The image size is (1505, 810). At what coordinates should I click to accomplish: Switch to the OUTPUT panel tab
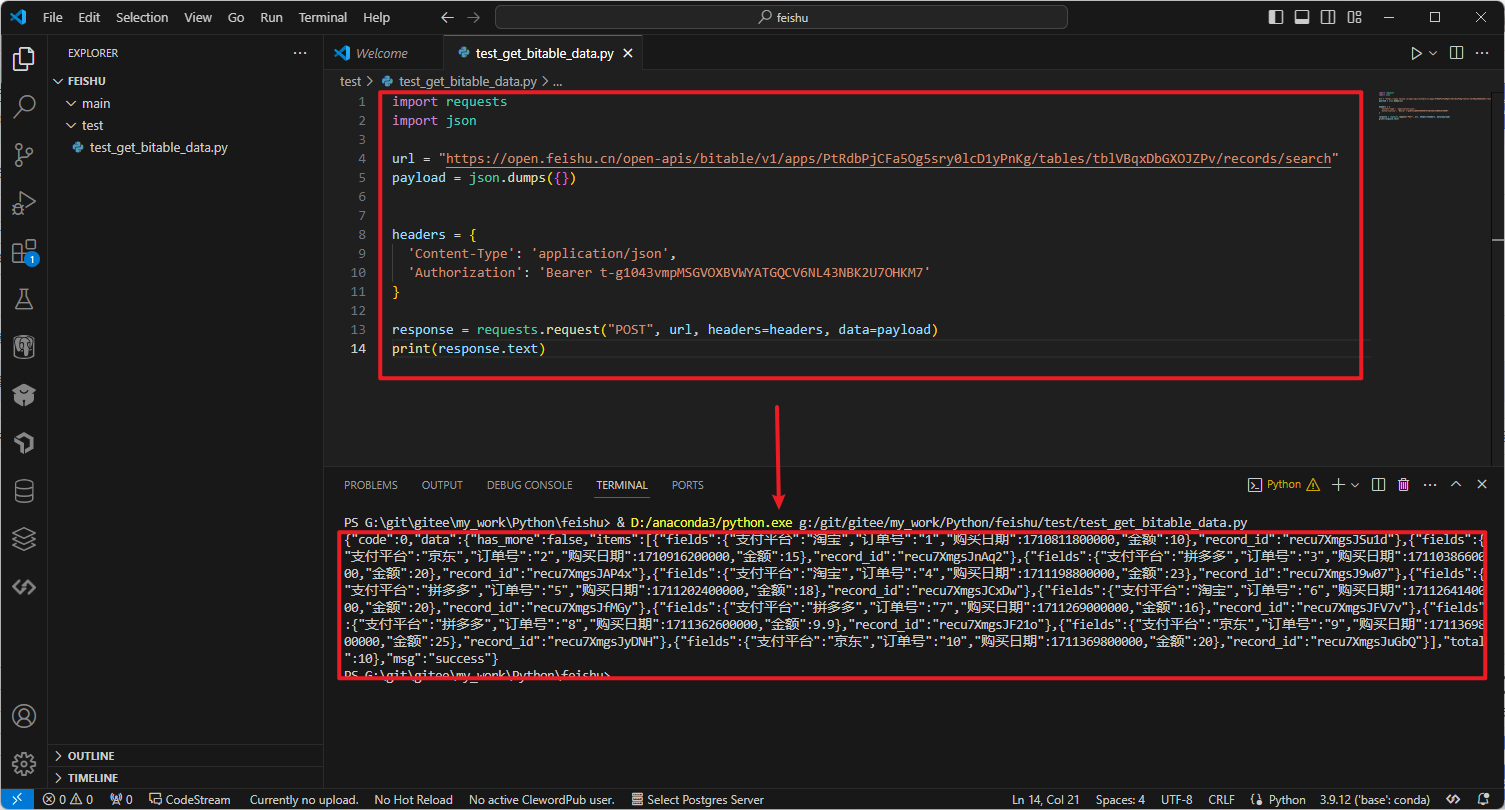(442, 485)
